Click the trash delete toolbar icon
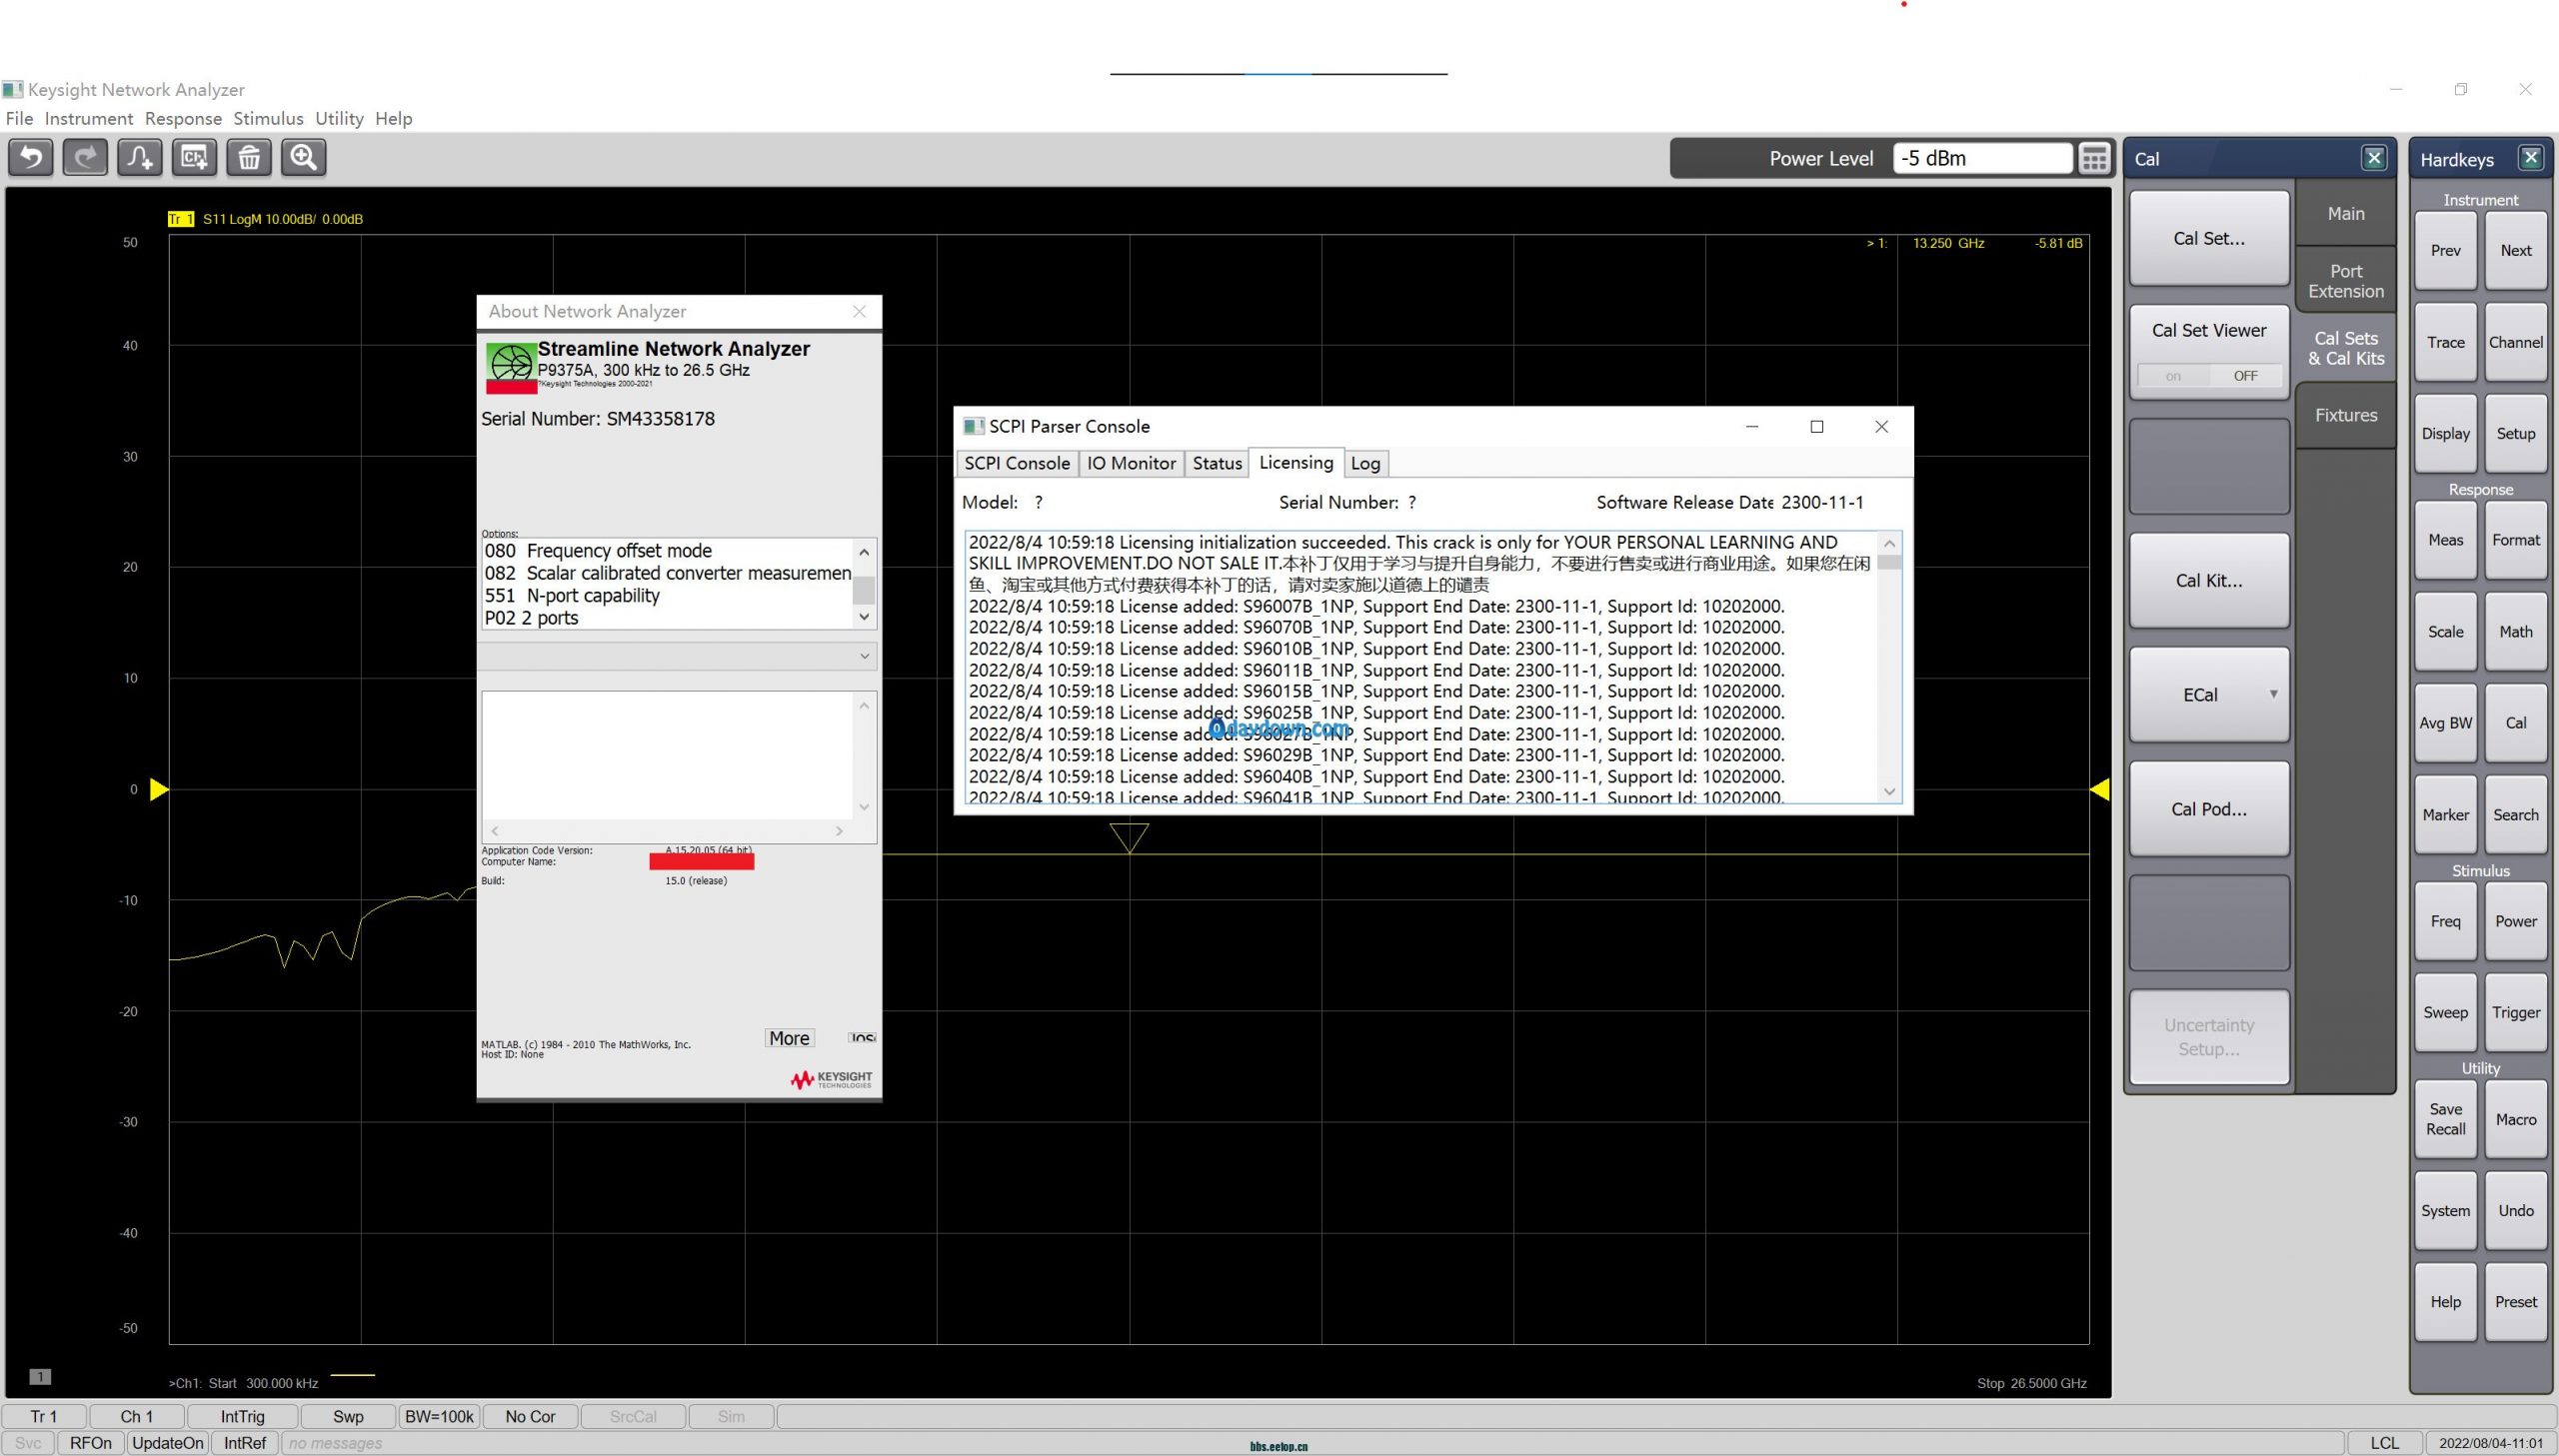2559x1456 pixels. [x=249, y=157]
